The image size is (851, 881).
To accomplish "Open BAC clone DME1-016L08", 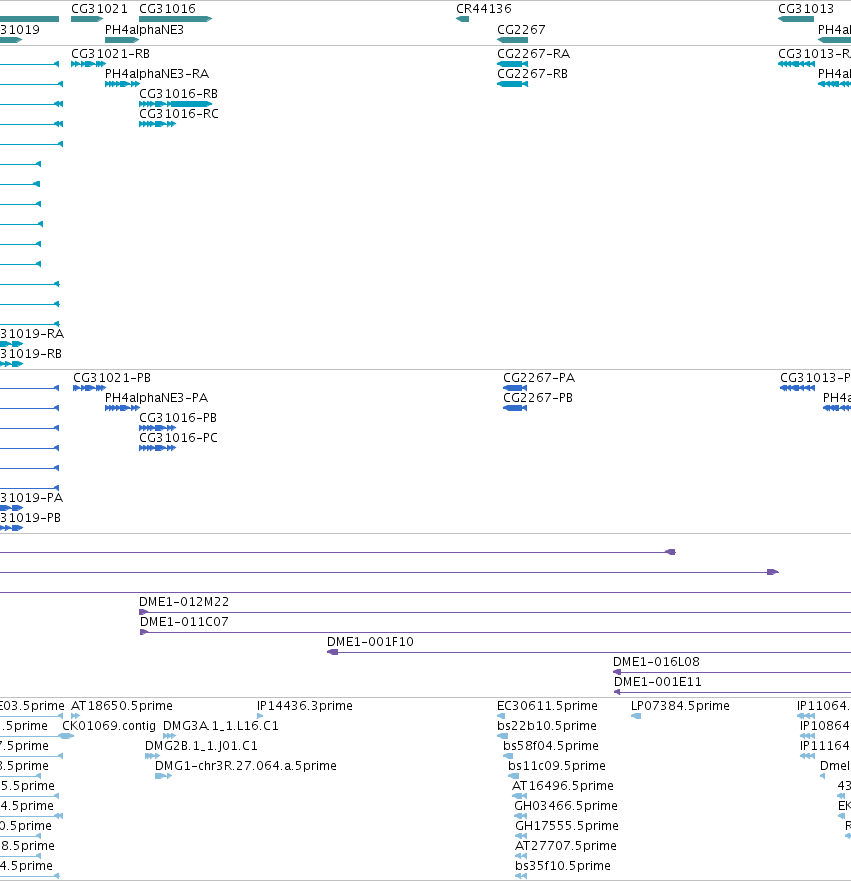I will 656,662.
